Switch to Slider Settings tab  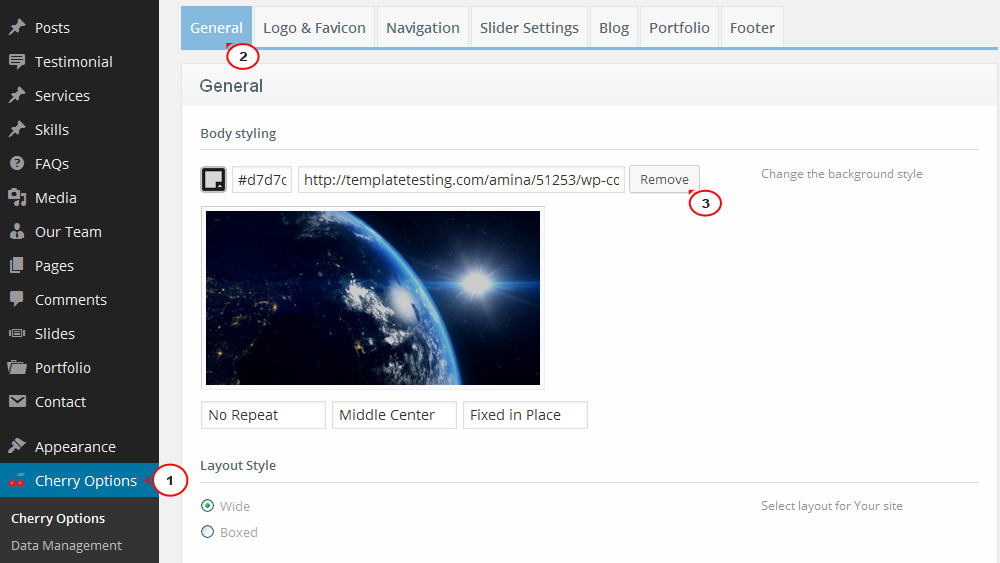tap(529, 27)
